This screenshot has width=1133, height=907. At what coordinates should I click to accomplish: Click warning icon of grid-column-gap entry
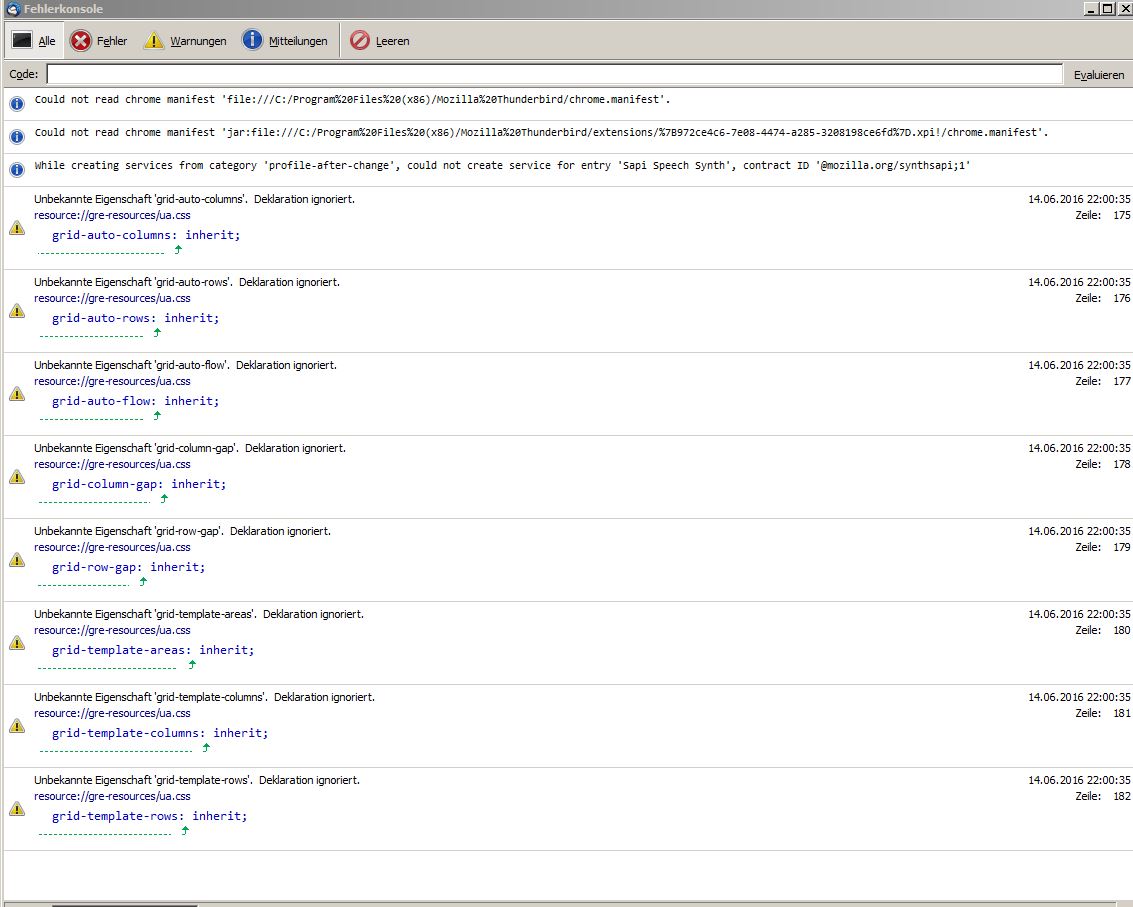click(17, 477)
